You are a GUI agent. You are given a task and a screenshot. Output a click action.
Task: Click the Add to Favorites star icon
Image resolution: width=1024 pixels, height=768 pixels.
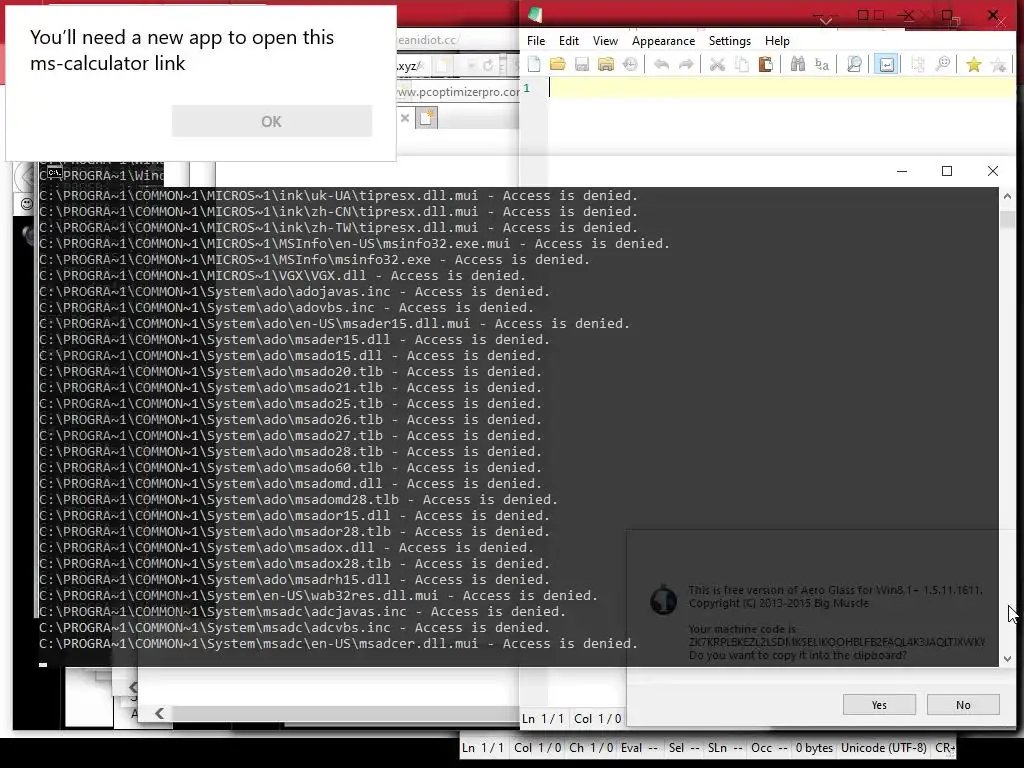coord(998,64)
